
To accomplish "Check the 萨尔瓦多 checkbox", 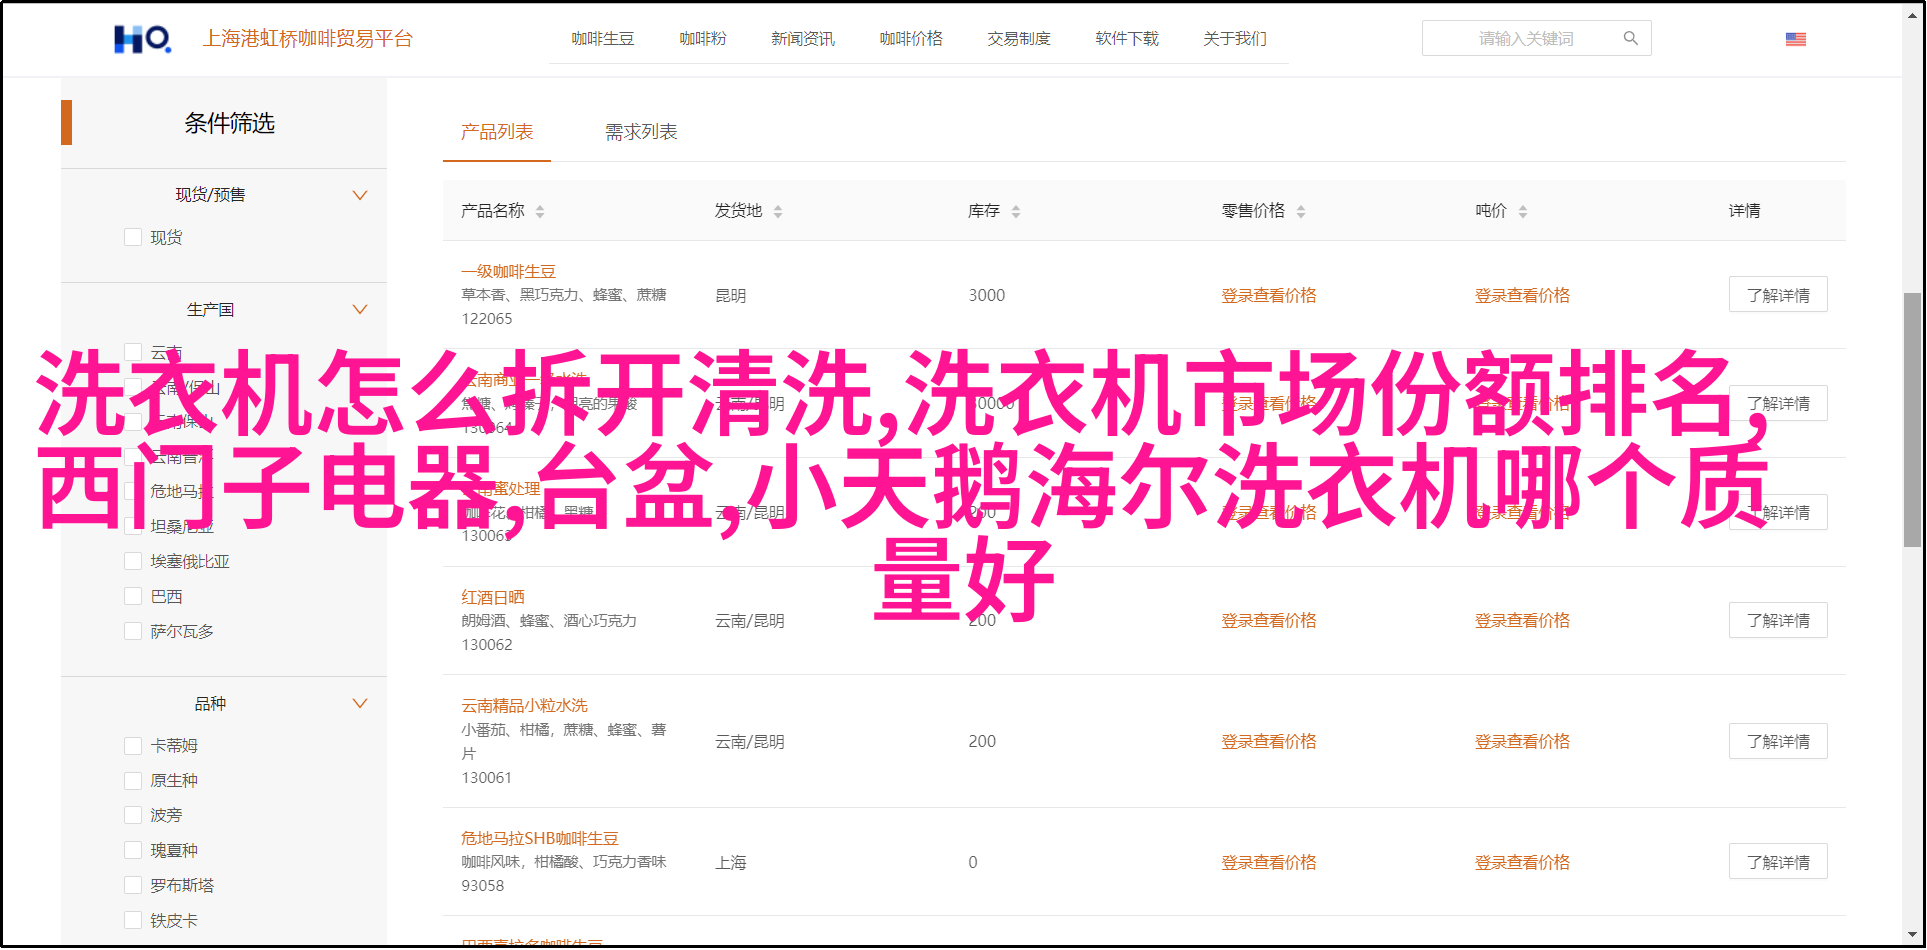I will tap(133, 631).
